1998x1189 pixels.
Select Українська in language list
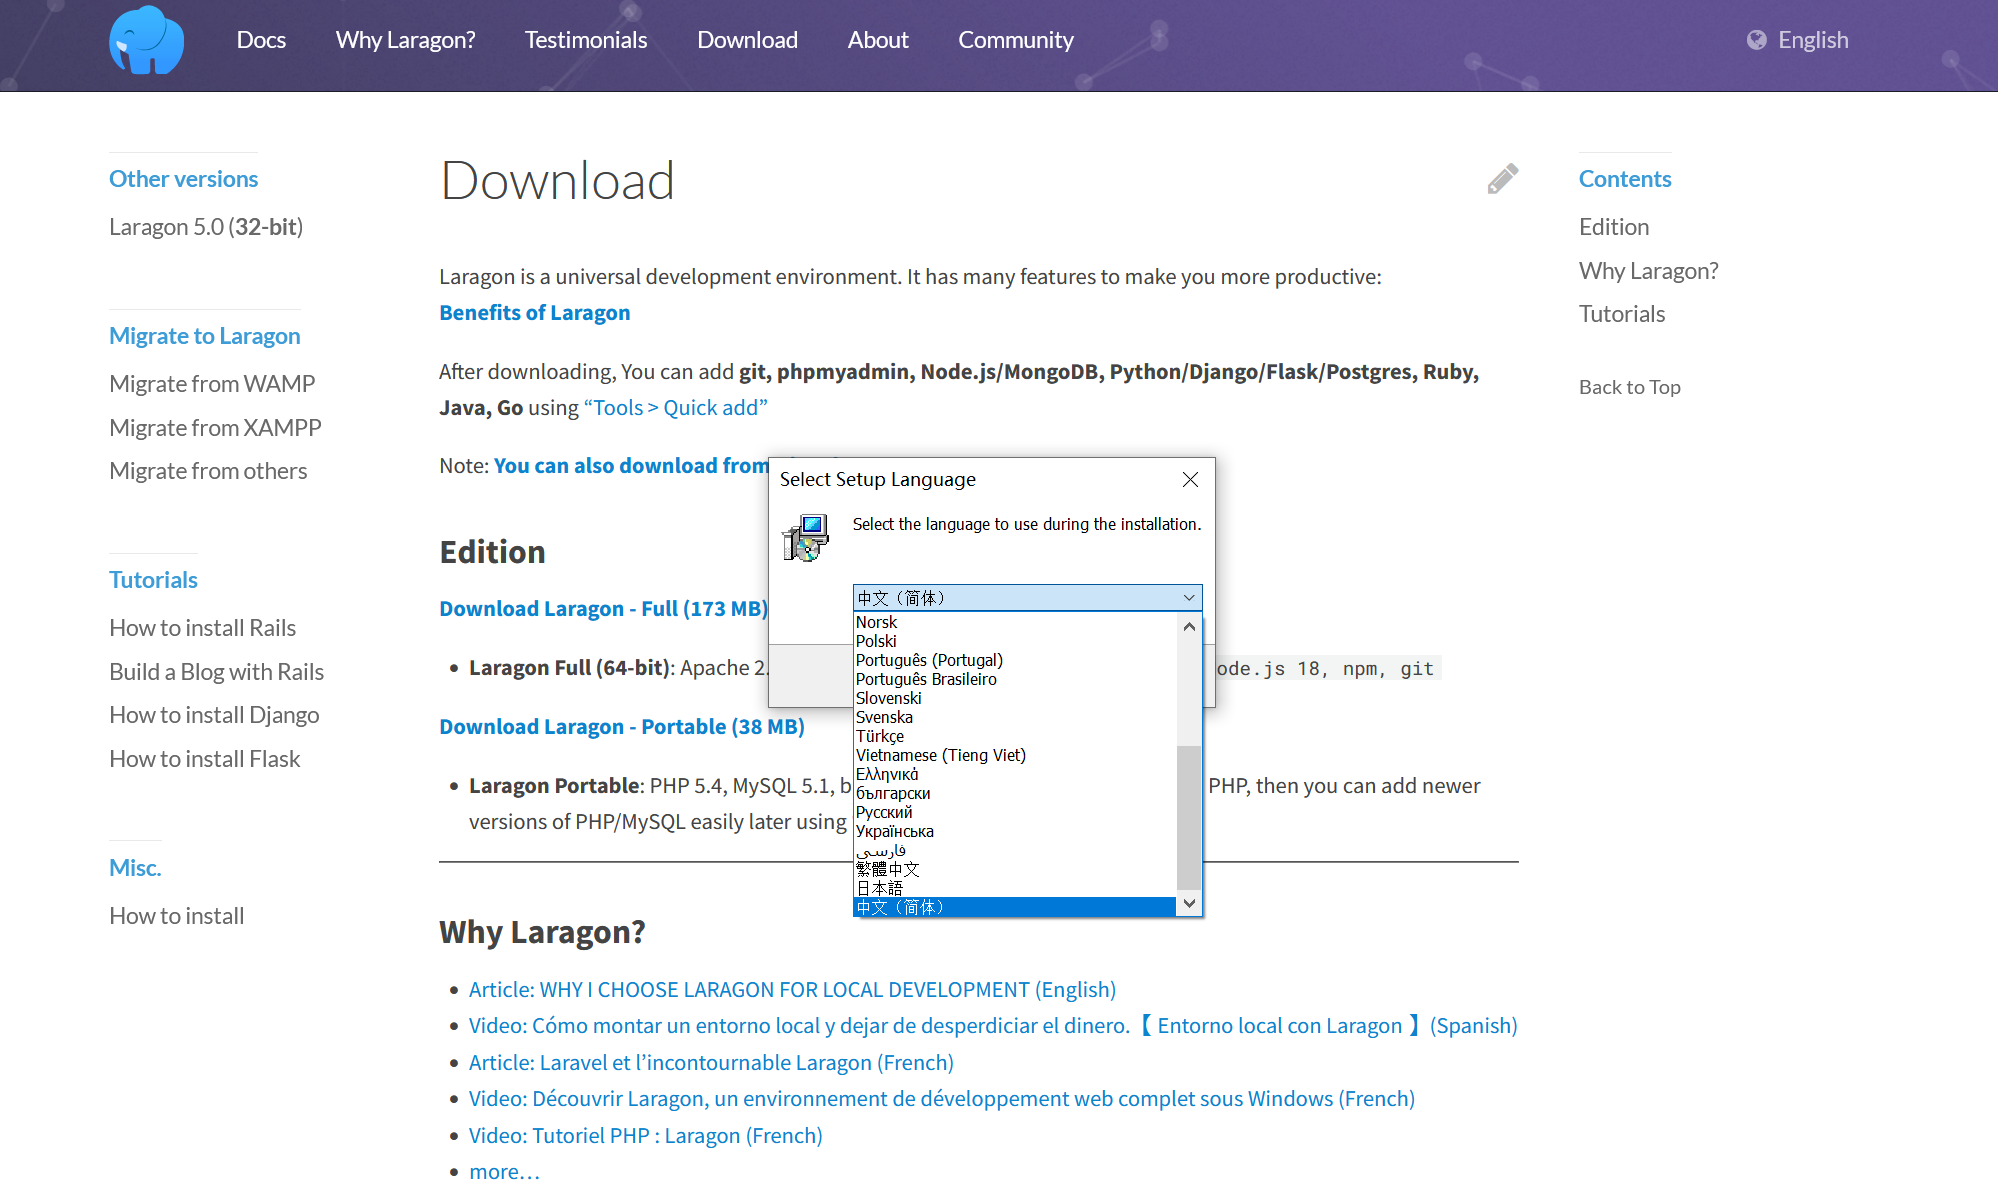pyautogui.click(x=1015, y=831)
